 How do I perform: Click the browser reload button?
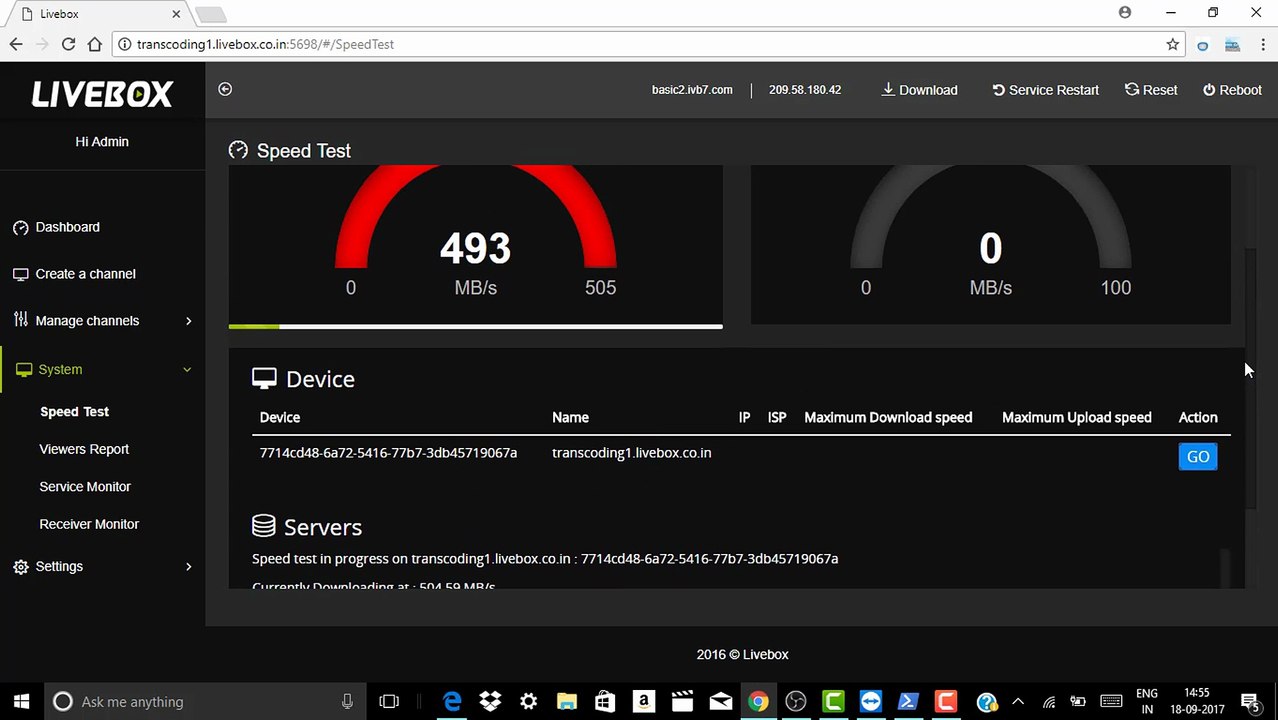68,44
